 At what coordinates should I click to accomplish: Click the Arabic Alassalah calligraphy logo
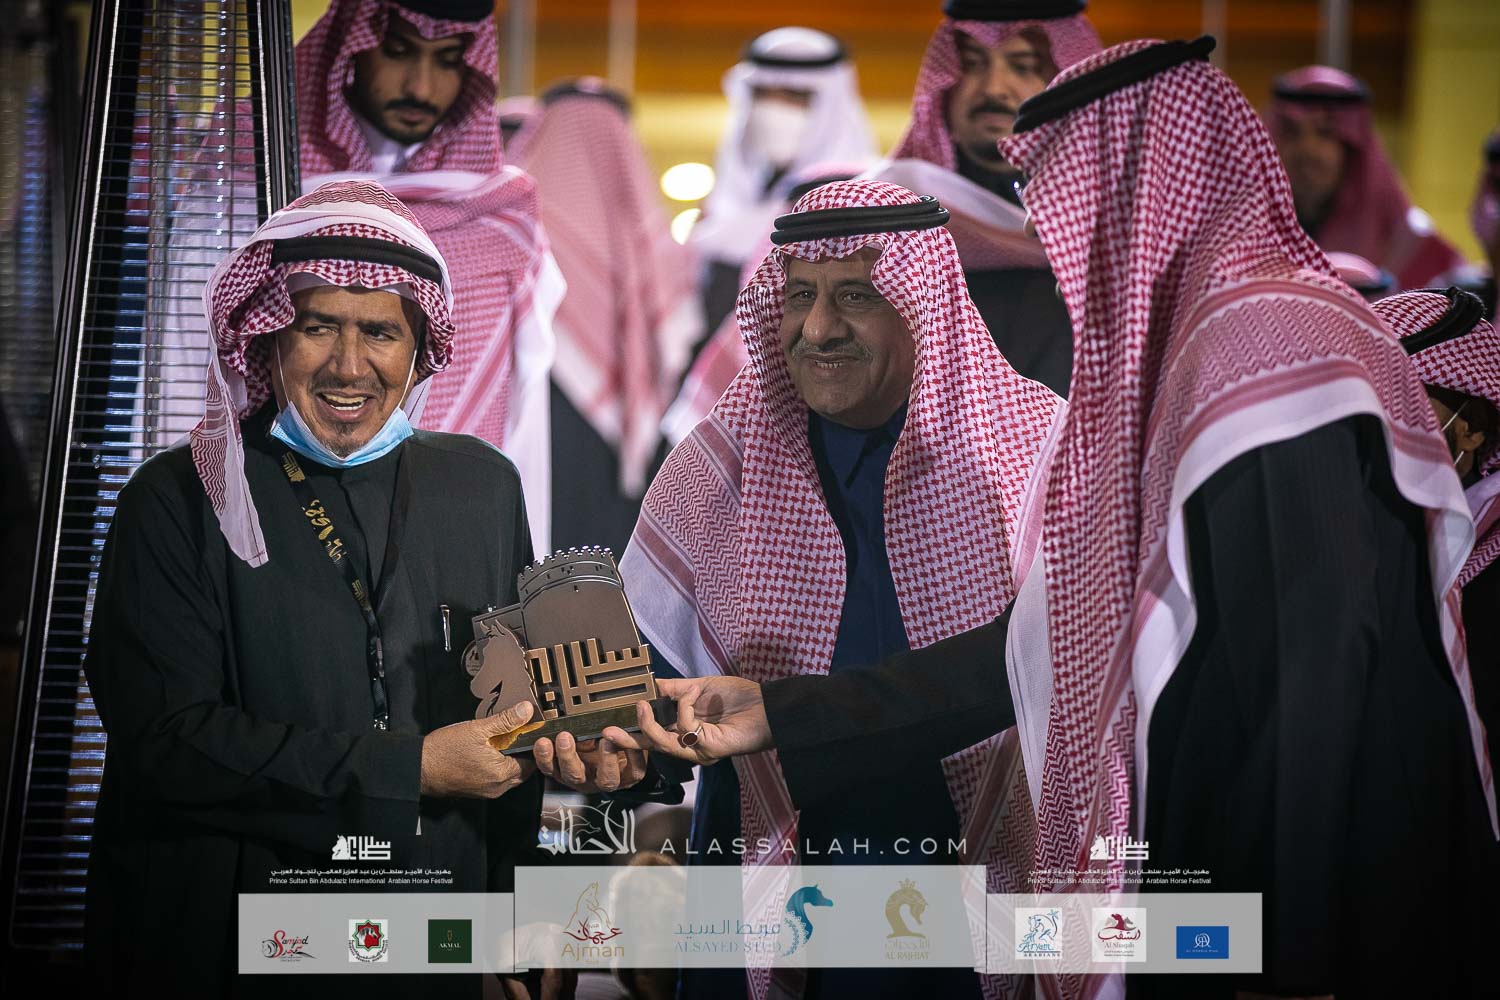(x=588, y=838)
